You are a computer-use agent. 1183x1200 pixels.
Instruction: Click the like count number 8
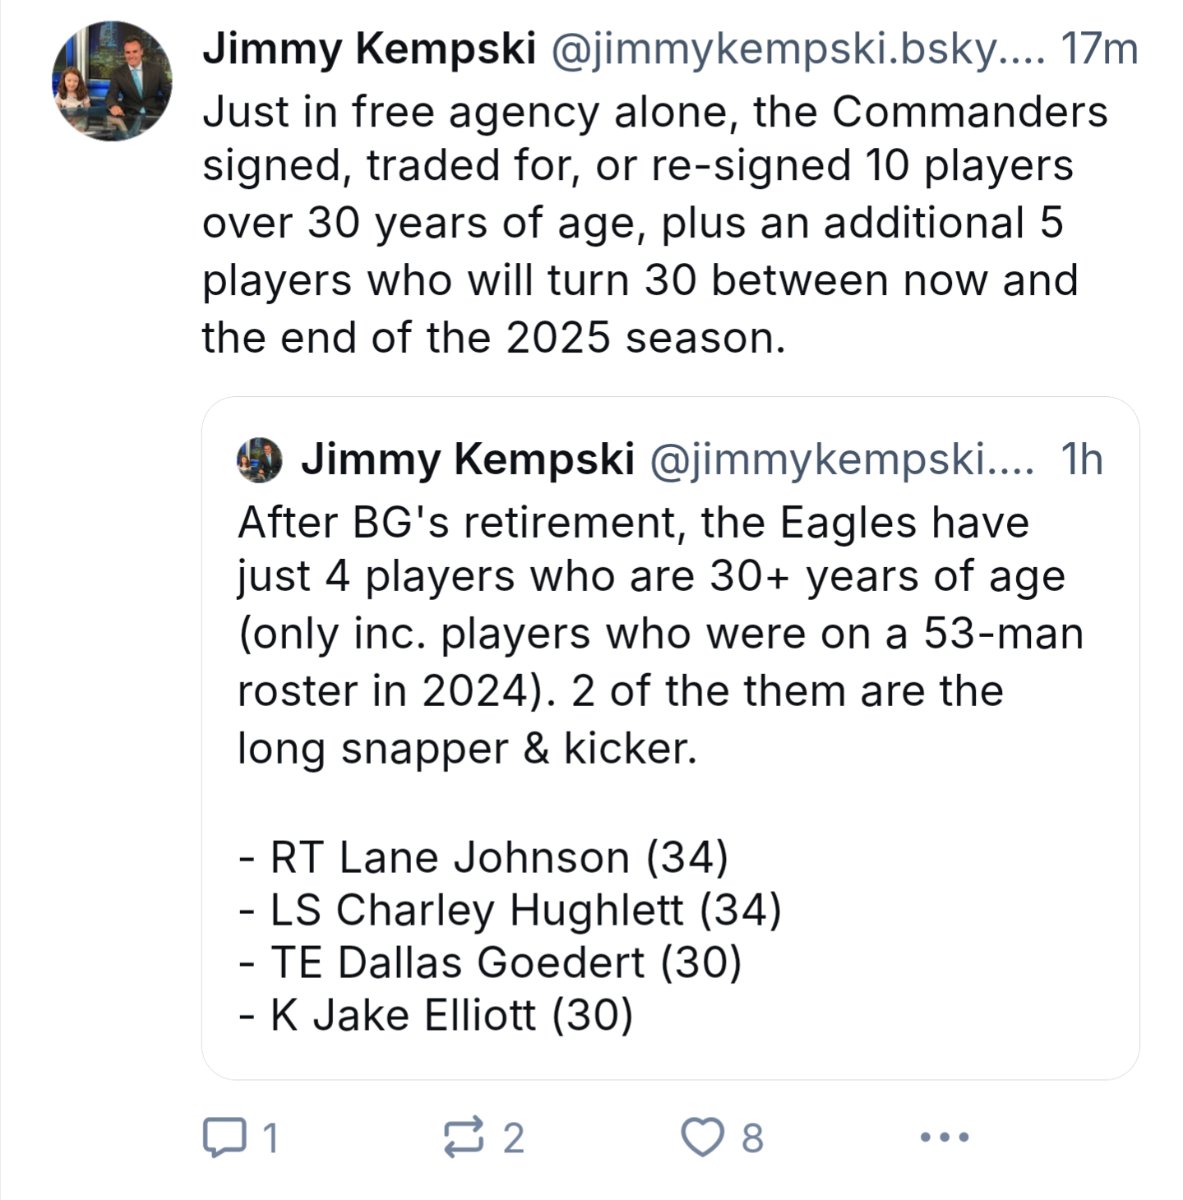point(752,1138)
